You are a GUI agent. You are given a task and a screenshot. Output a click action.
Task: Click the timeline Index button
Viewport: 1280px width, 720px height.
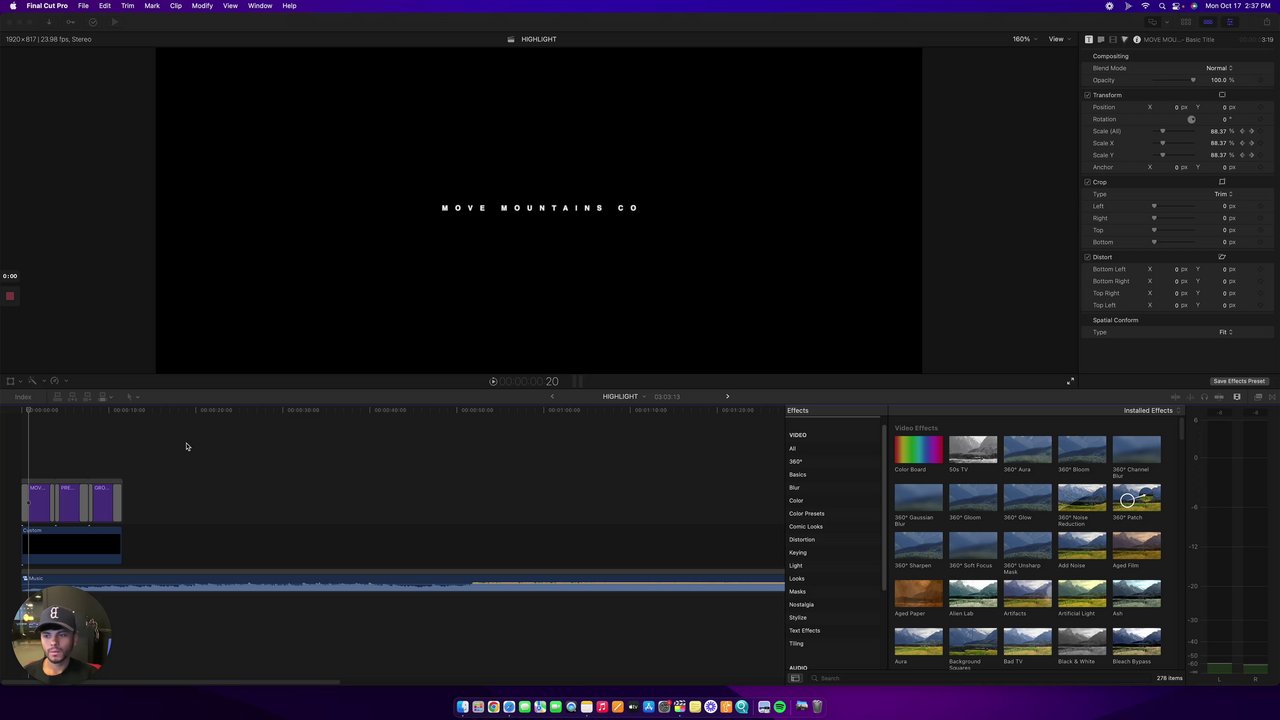point(23,397)
